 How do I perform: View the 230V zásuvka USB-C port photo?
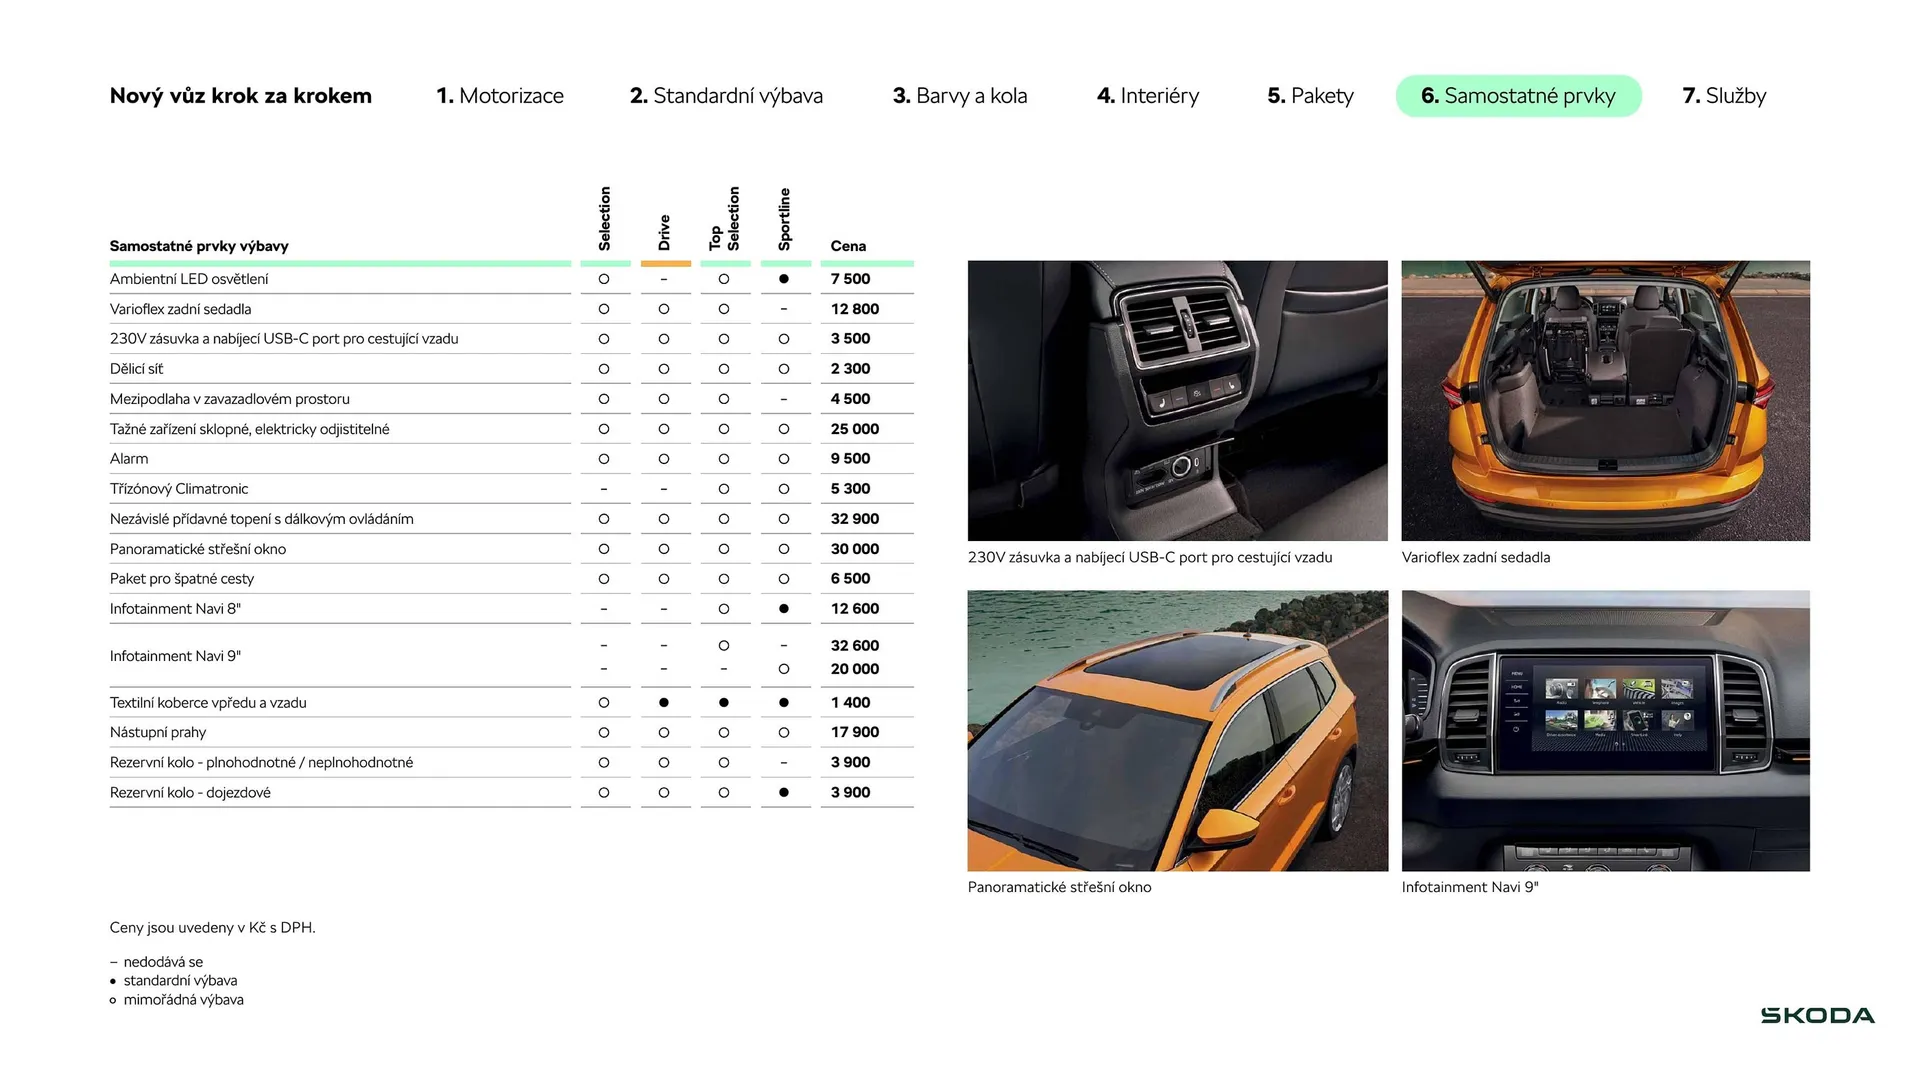[1178, 401]
